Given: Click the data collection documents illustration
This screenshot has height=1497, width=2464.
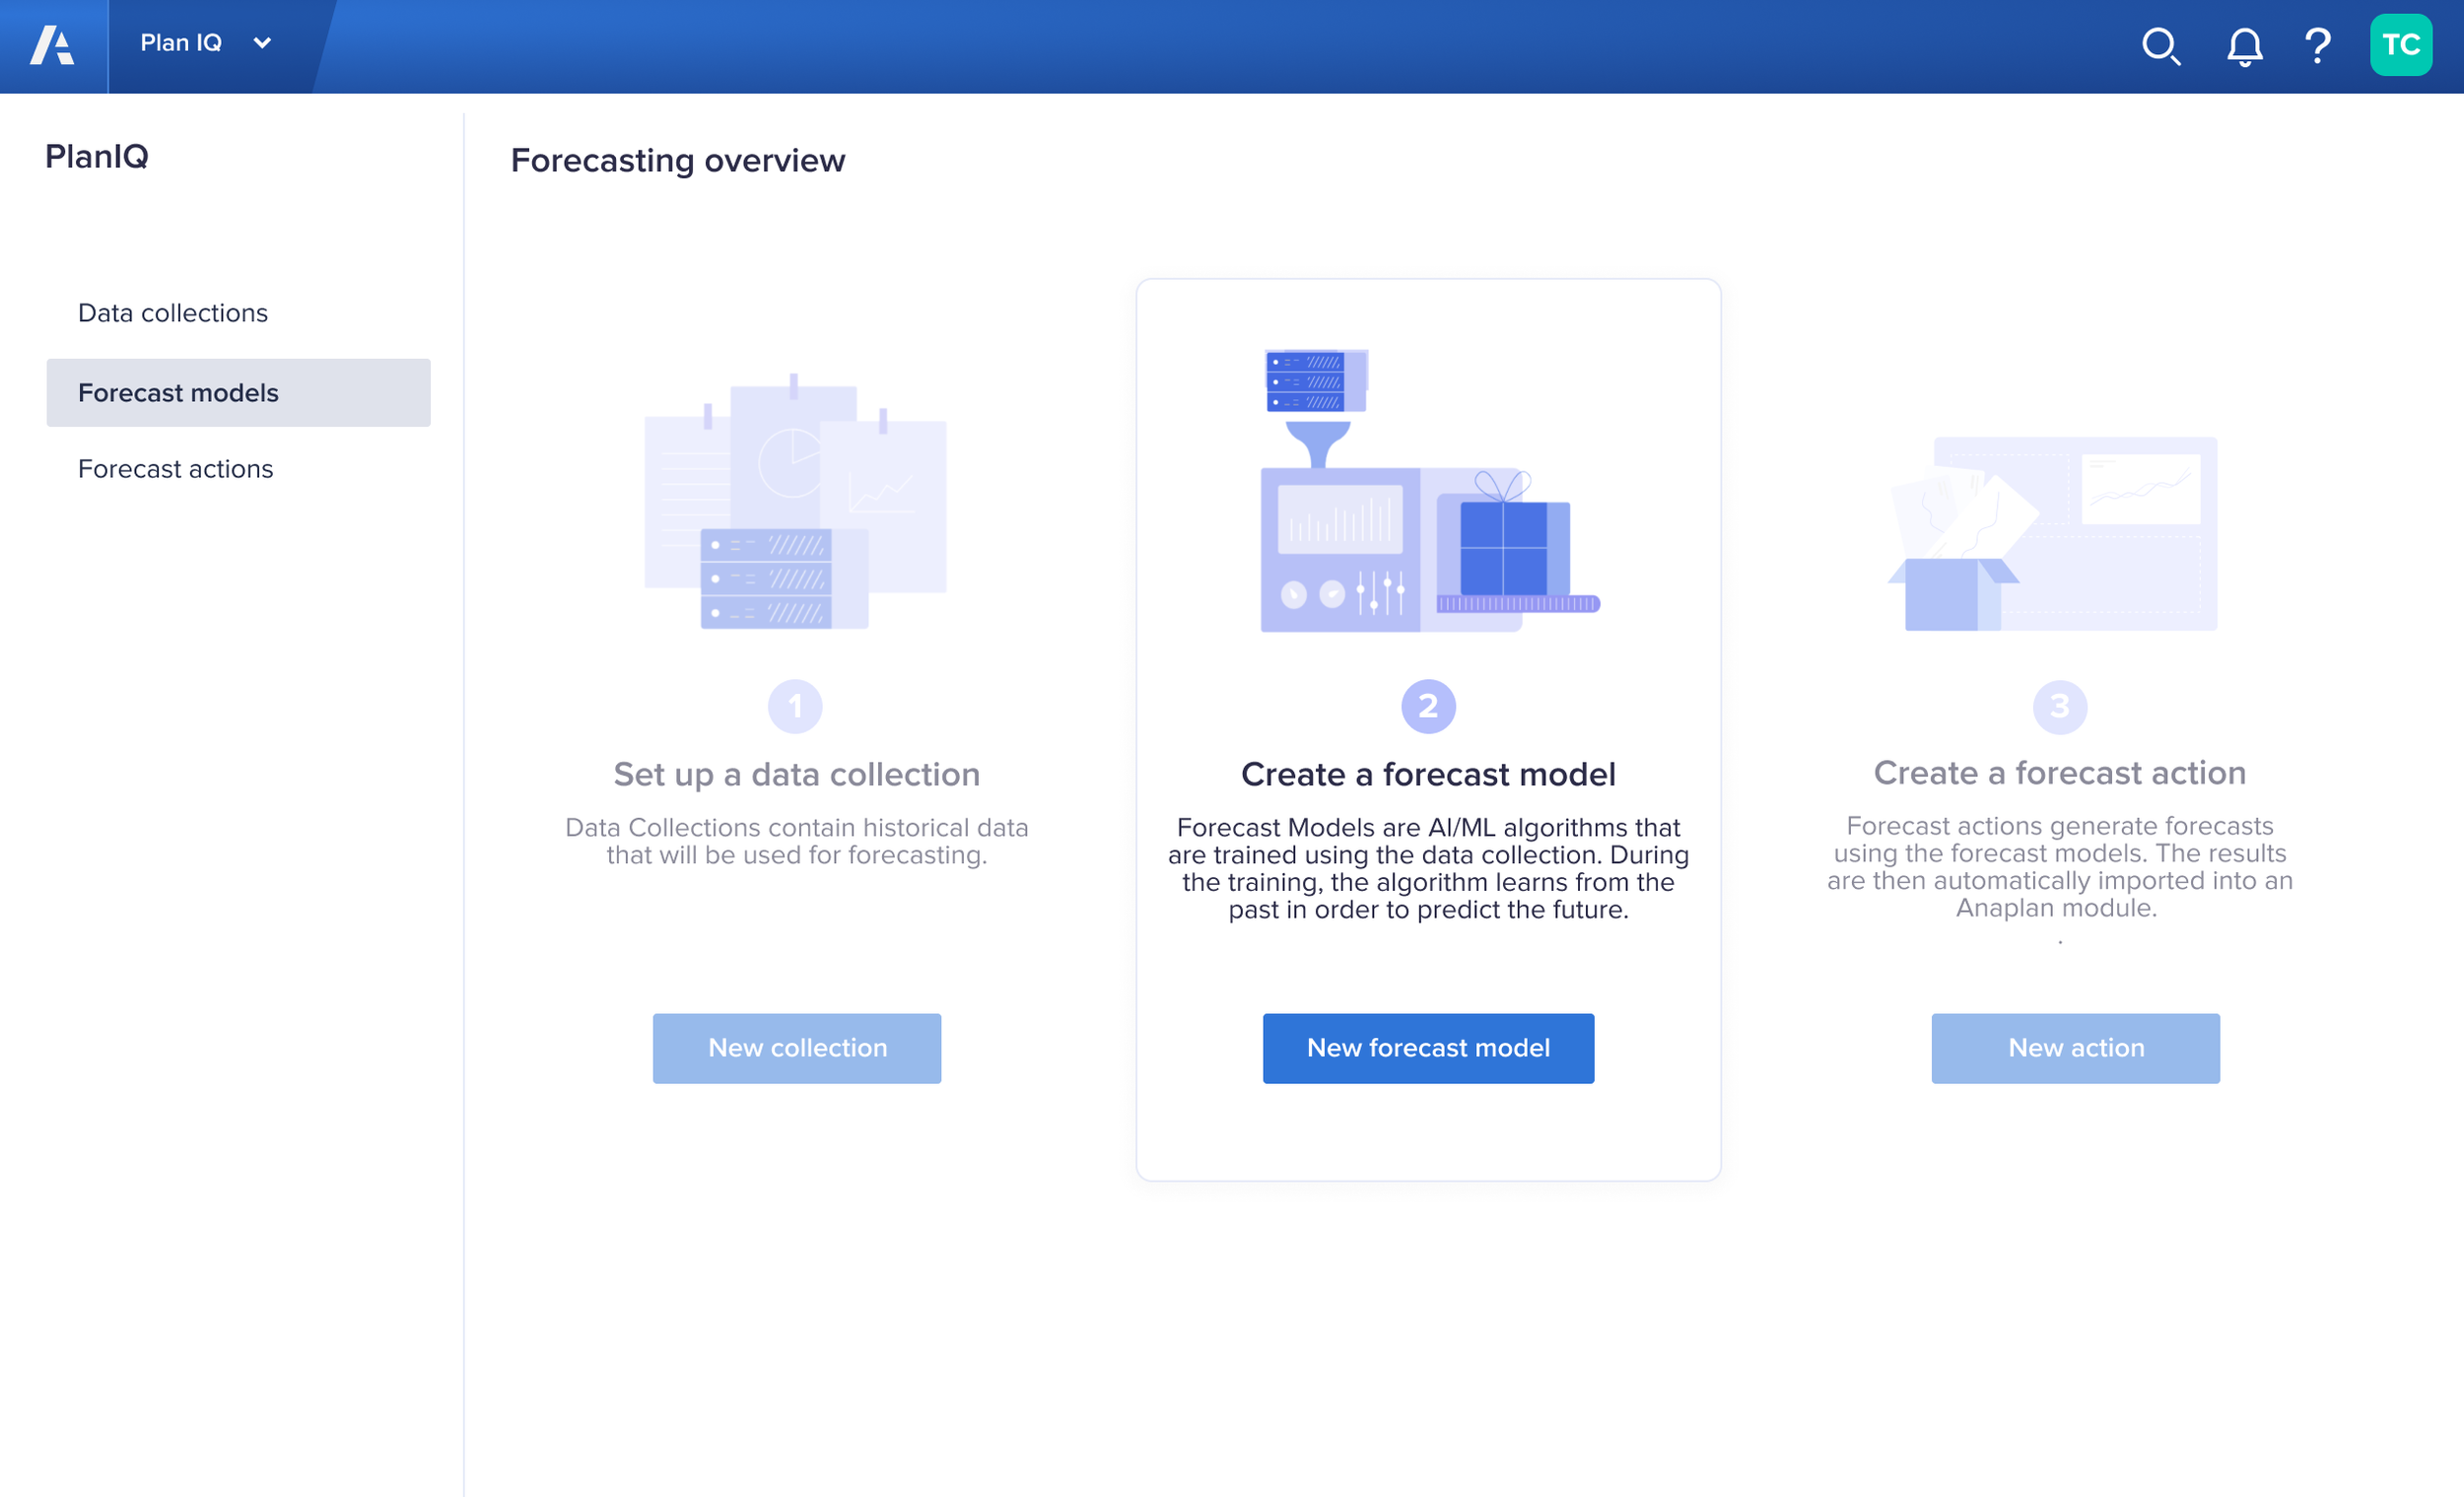Looking at the screenshot, I should click(795, 503).
